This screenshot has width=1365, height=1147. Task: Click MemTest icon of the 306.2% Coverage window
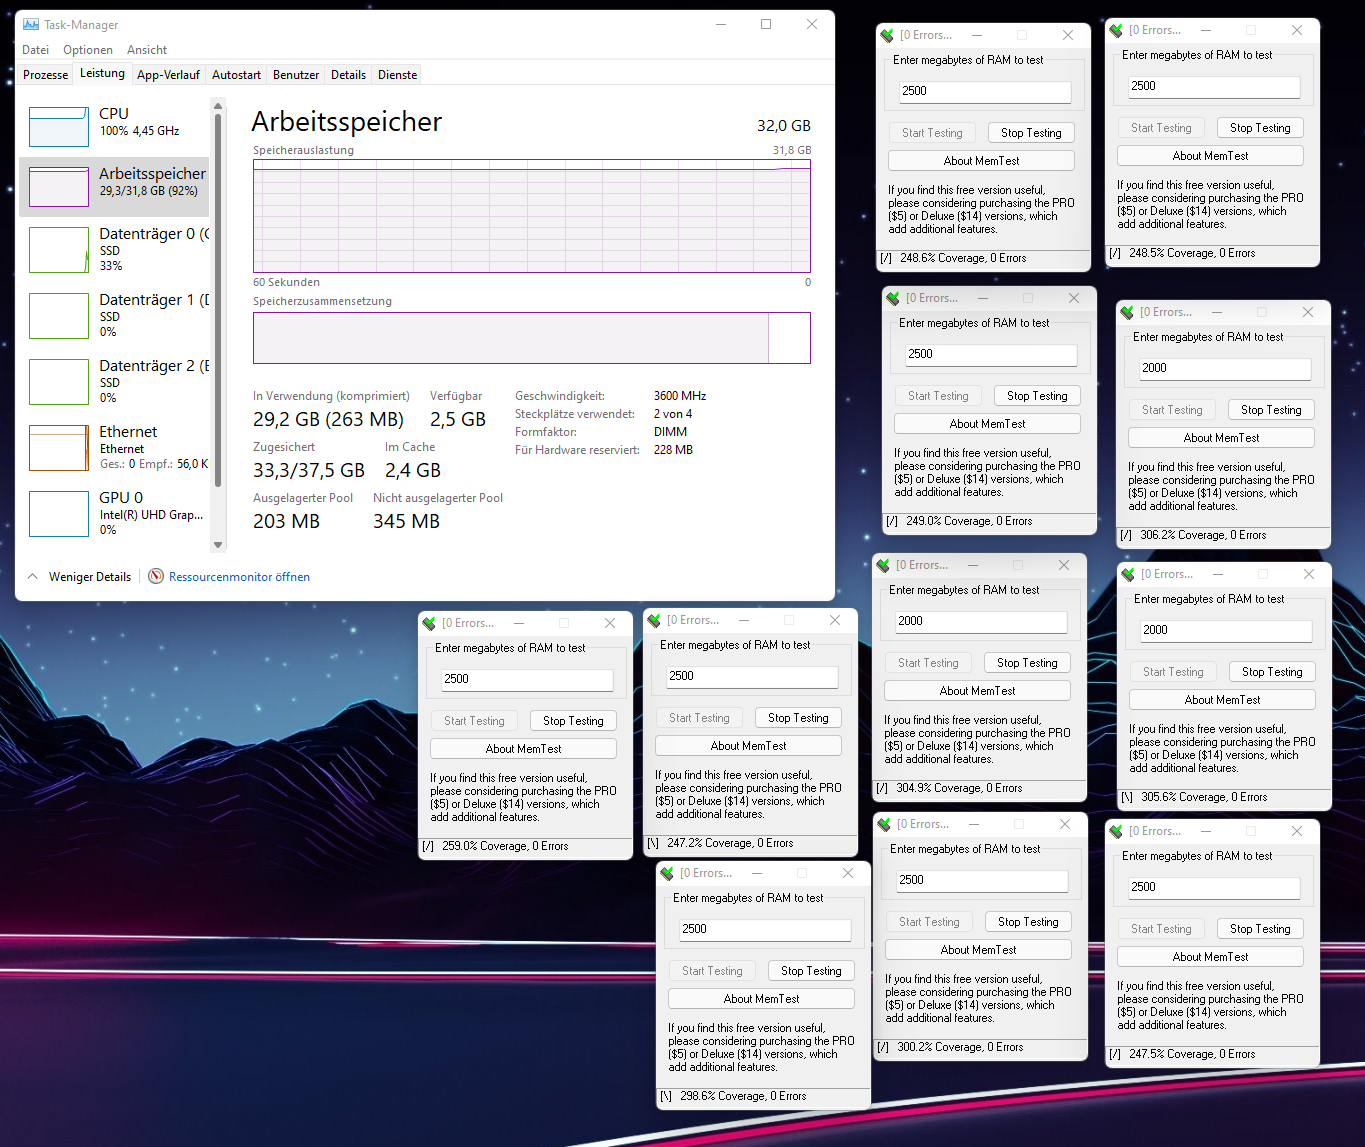[1126, 312]
